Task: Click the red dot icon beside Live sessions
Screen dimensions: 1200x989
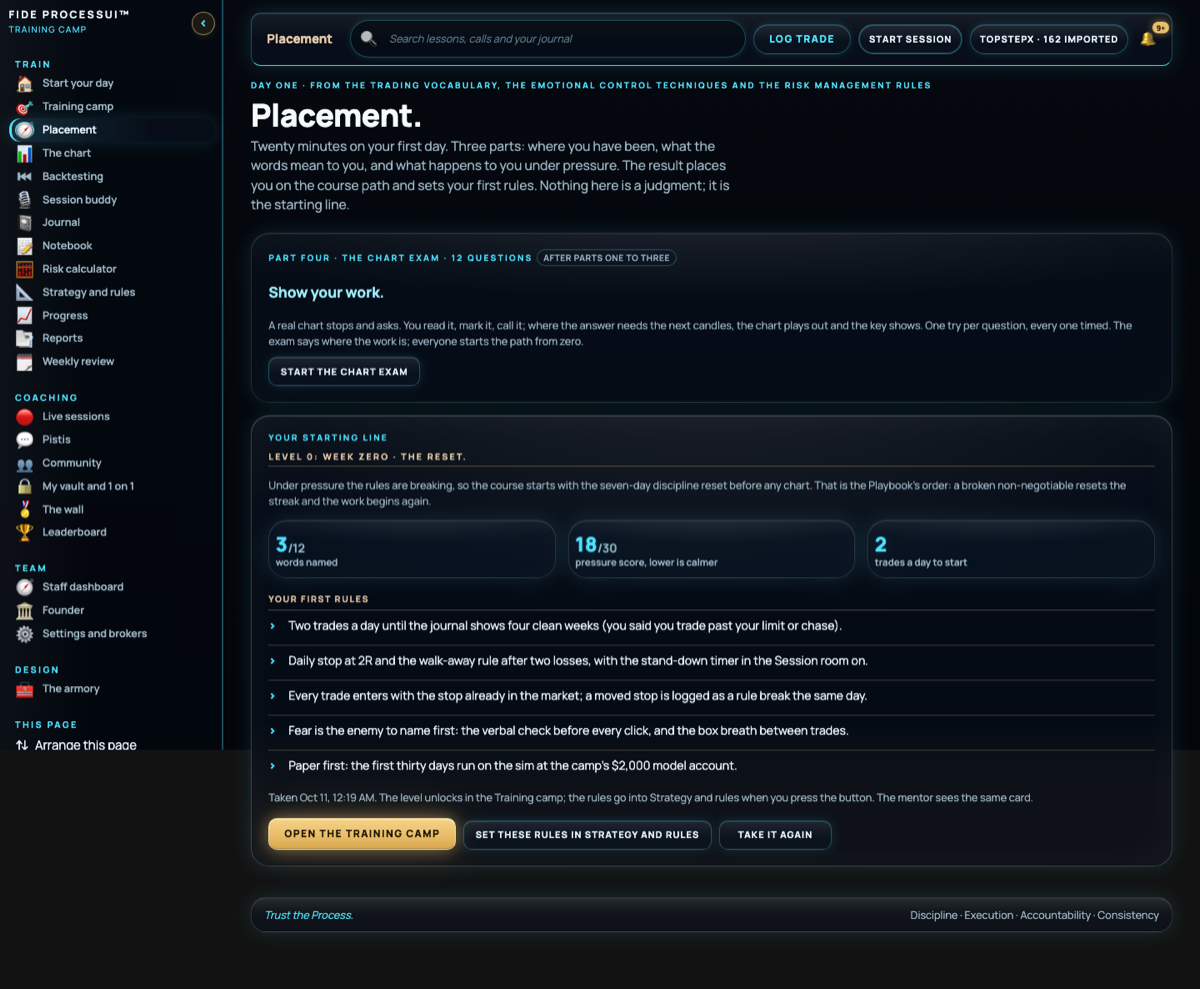Action: click(25, 416)
